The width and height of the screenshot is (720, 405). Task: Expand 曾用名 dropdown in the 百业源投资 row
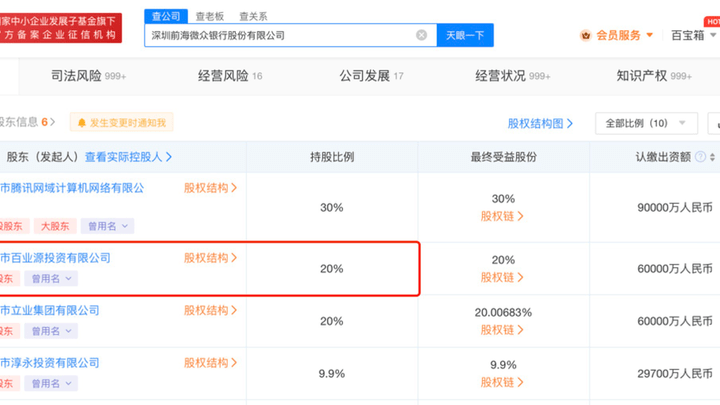[51, 279]
